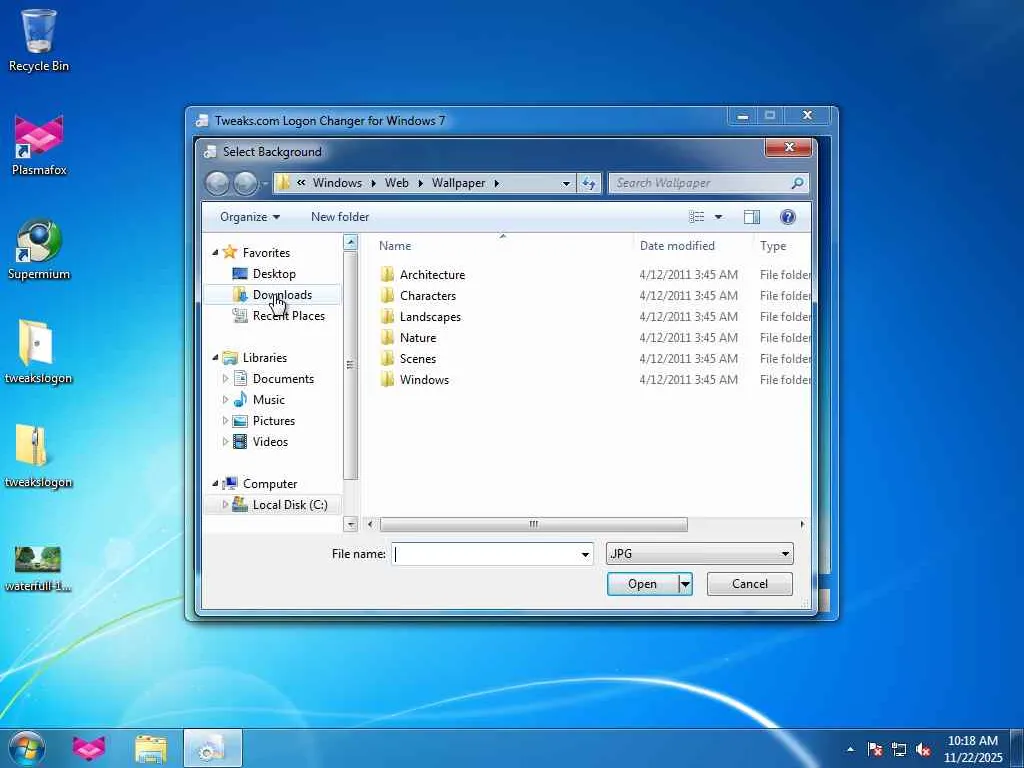Collapse the Favorites group
The height and width of the screenshot is (768, 1024).
(x=215, y=253)
